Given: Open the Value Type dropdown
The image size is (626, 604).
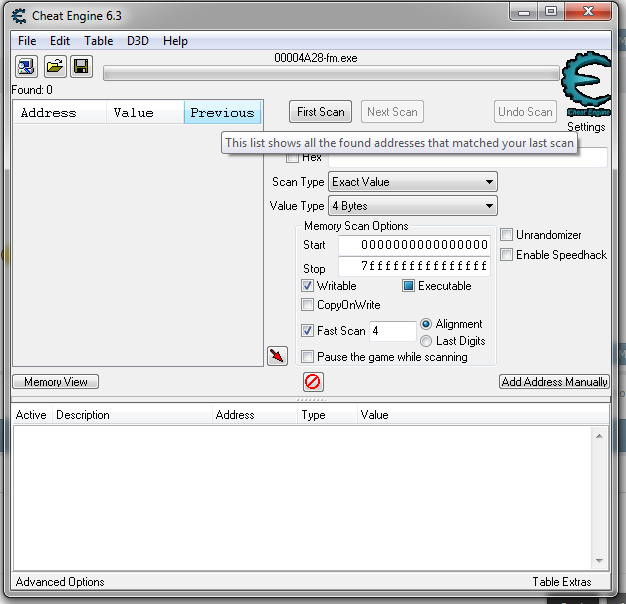Looking at the screenshot, I should coord(413,206).
